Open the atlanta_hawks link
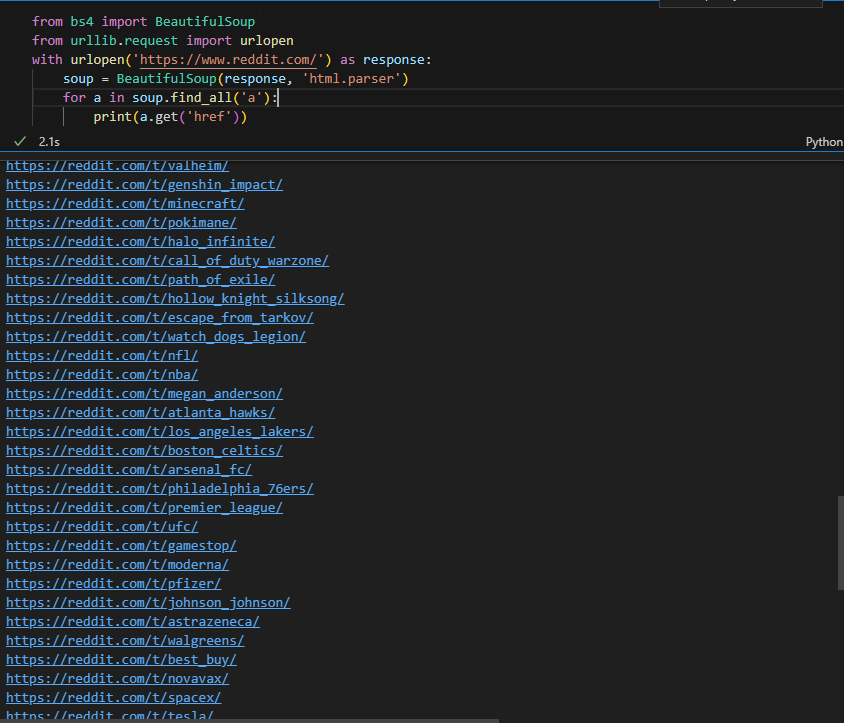The height and width of the screenshot is (723, 844). coord(140,412)
